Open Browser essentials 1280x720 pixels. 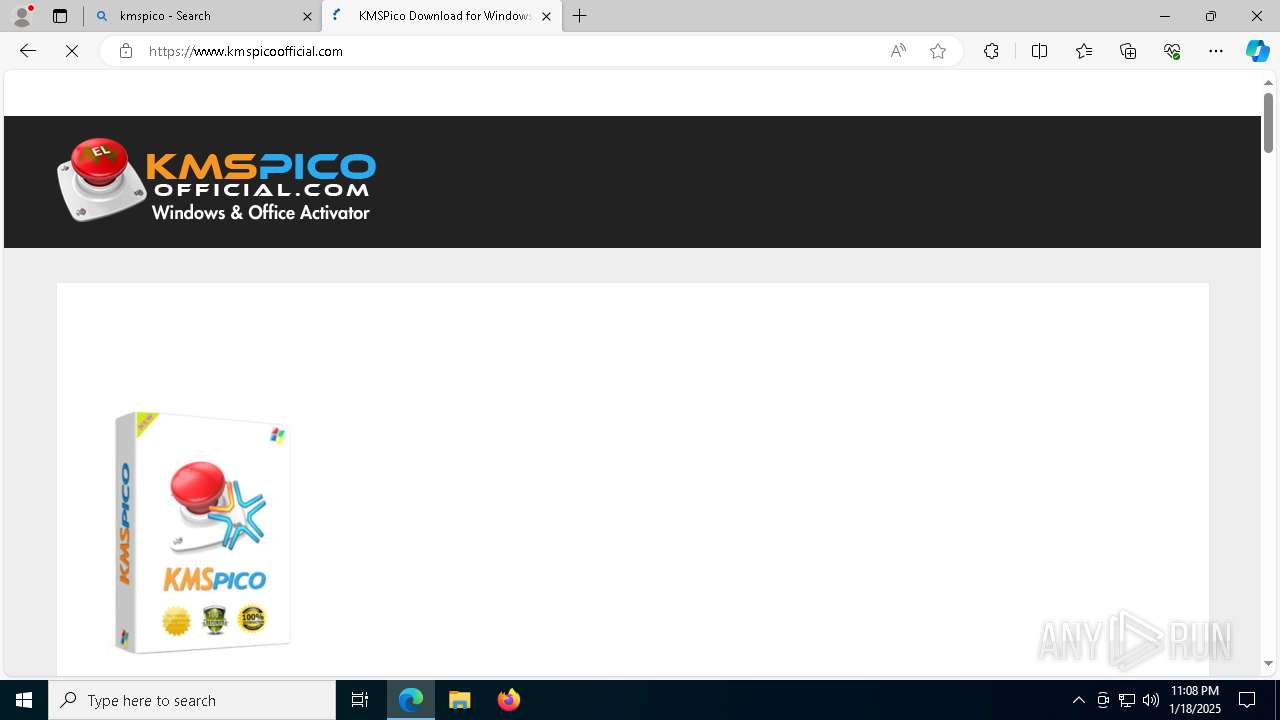[x=1172, y=51]
